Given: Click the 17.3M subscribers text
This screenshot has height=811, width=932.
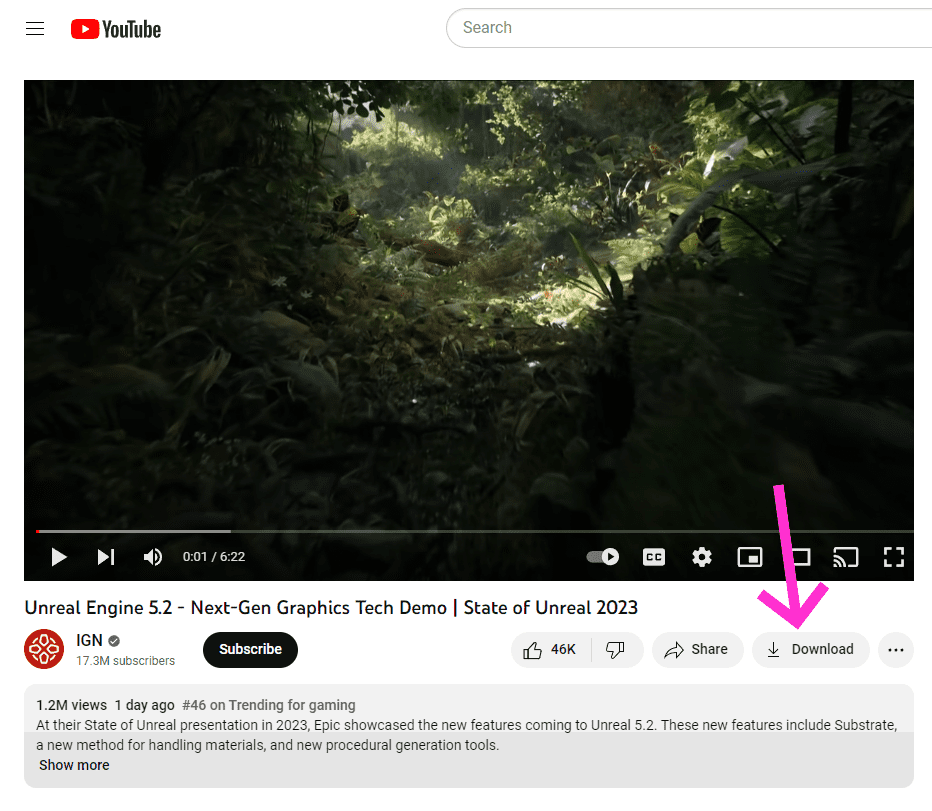Looking at the screenshot, I should pos(125,661).
